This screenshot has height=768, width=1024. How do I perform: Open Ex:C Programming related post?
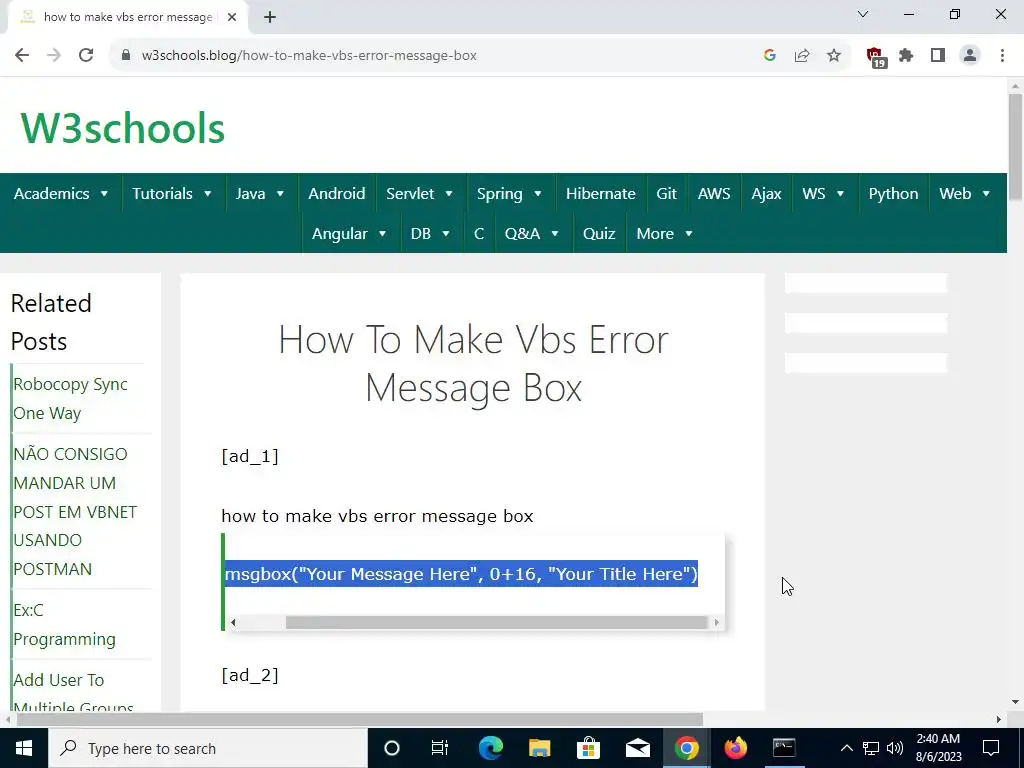(x=64, y=624)
